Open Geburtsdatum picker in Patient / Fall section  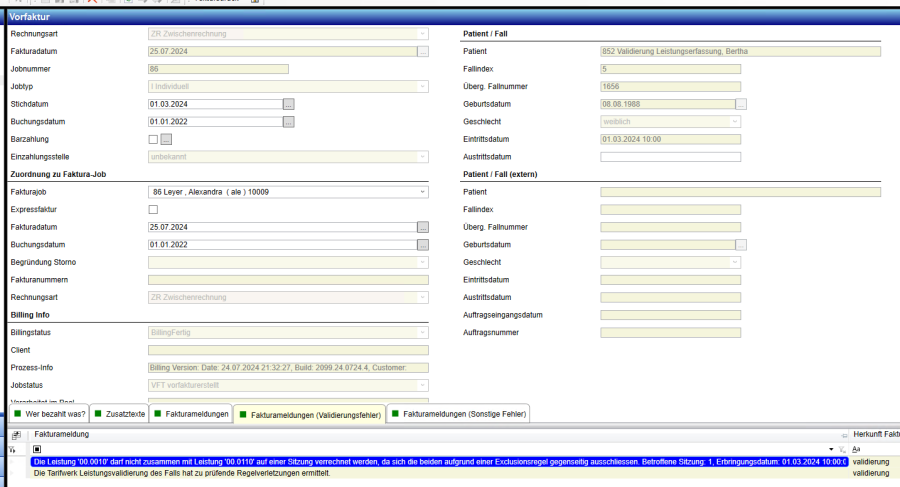(741, 104)
